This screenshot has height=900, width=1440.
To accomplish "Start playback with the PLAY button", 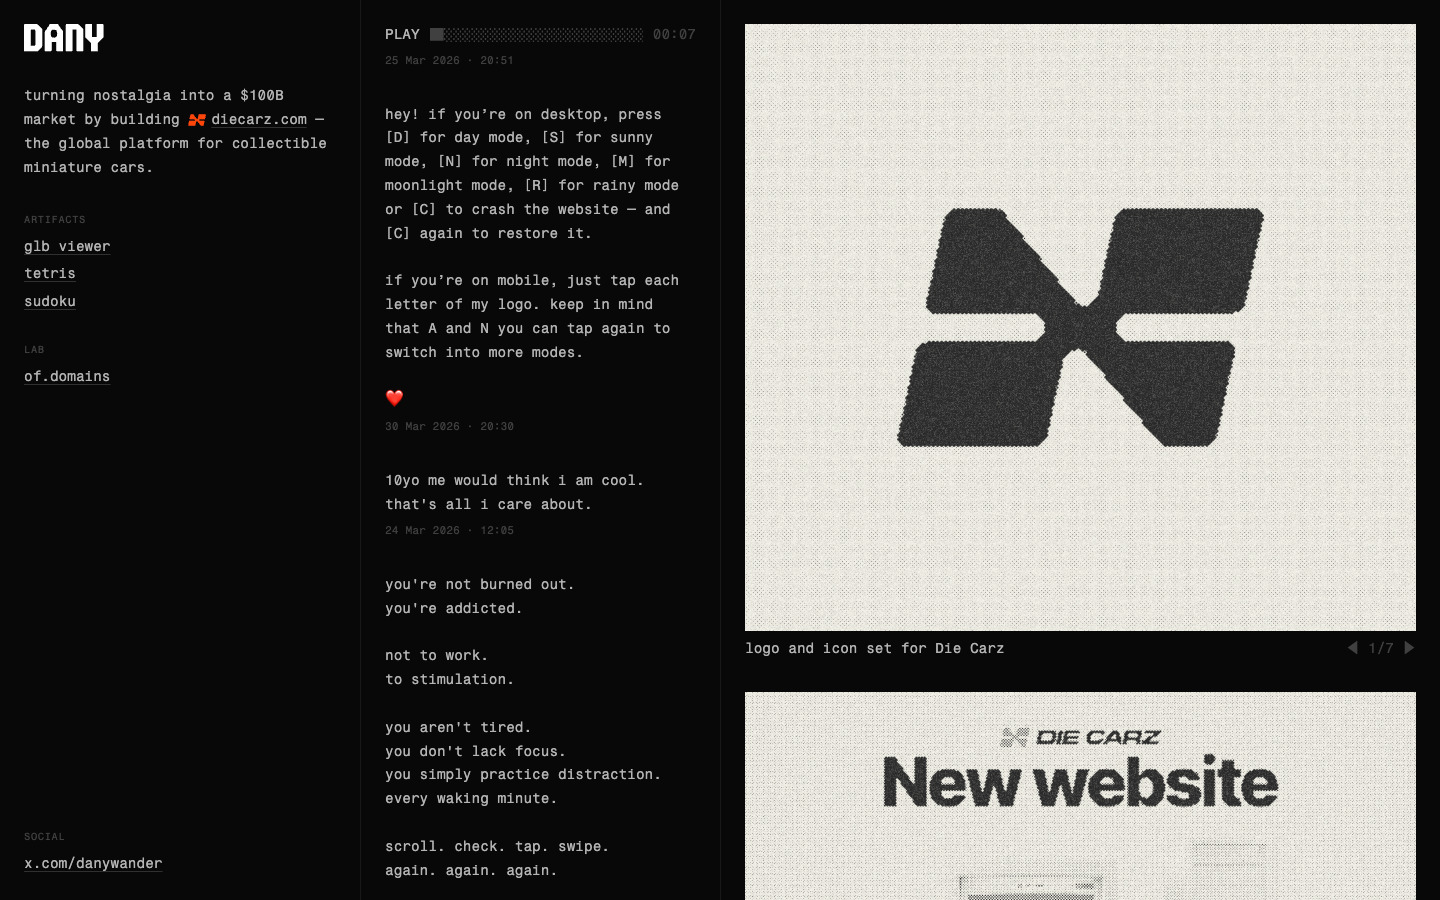I will (x=402, y=34).
